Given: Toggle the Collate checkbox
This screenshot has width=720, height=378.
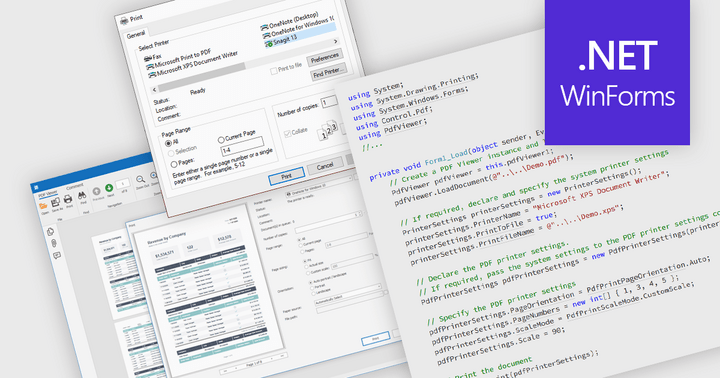Looking at the screenshot, I should pyautogui.click(x=287, y=134).
